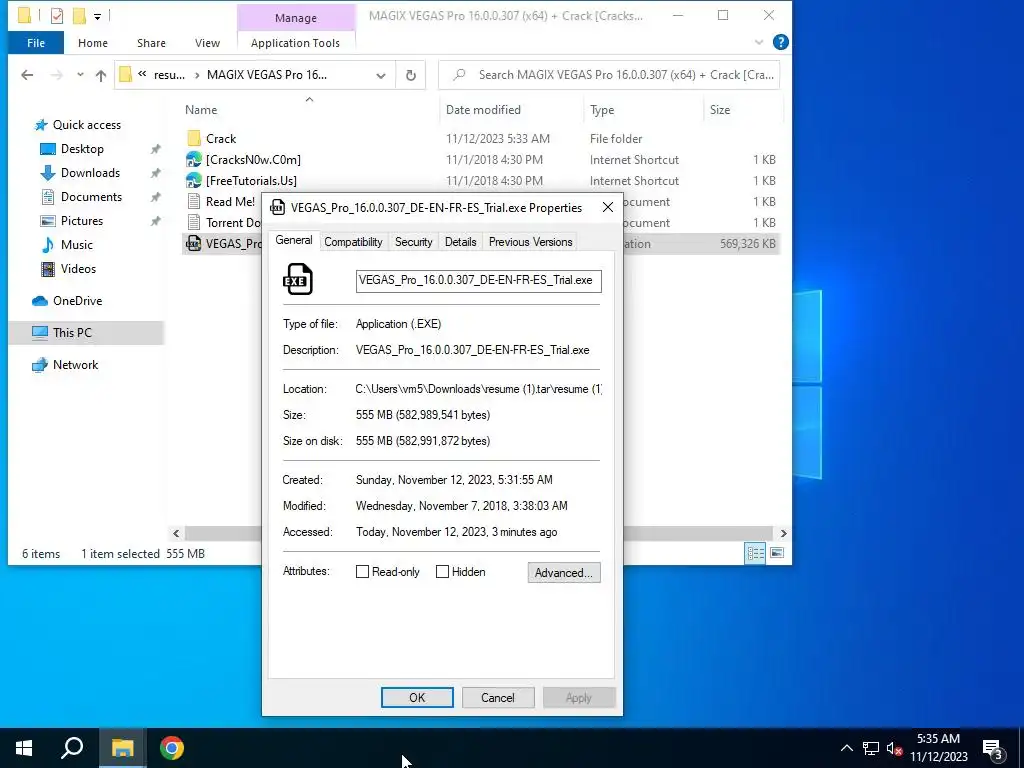Click the file name field in Properties
Viewport: 1024px width, 768px height.
pyautogui.click(x=479, y=280)
